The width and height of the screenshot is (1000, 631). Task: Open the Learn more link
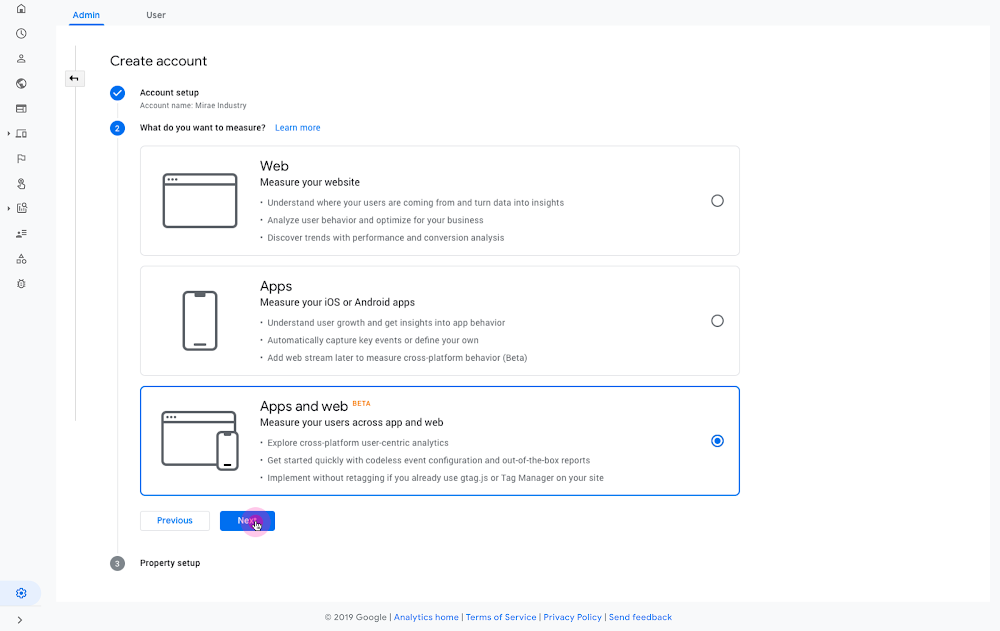click(297, 127)
